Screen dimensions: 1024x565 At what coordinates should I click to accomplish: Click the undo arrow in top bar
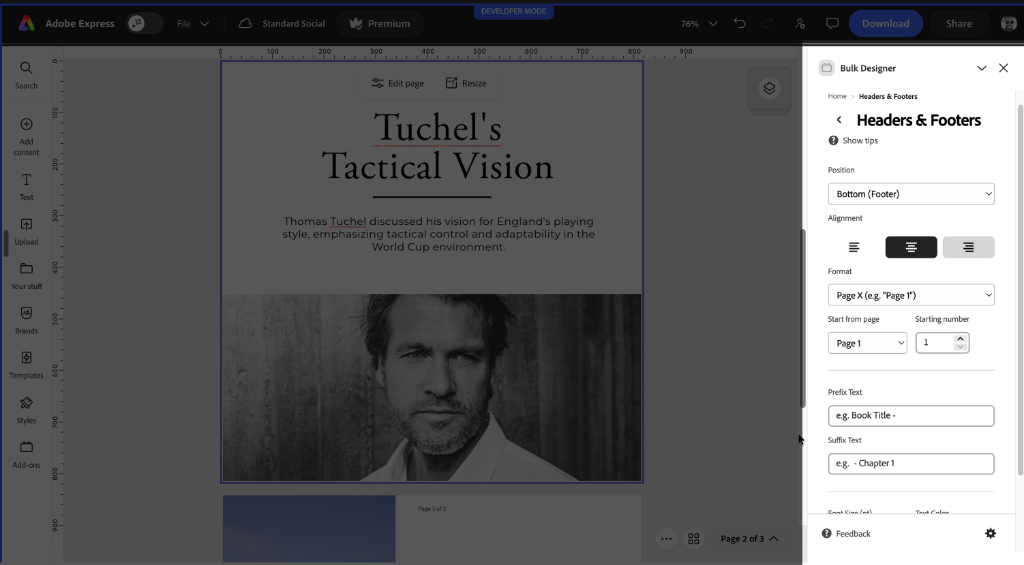click(739, 24)
